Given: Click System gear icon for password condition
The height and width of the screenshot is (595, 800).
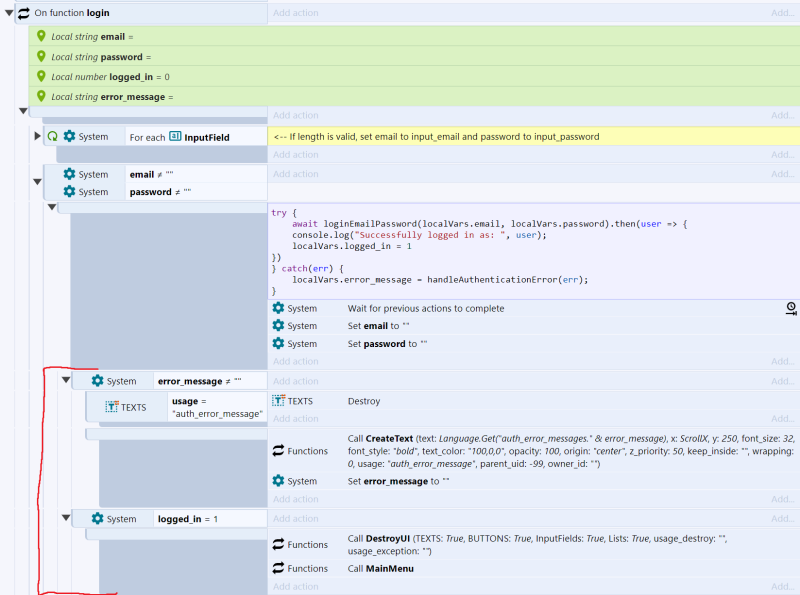Looking at the screenshot, I should coord(69,191).
